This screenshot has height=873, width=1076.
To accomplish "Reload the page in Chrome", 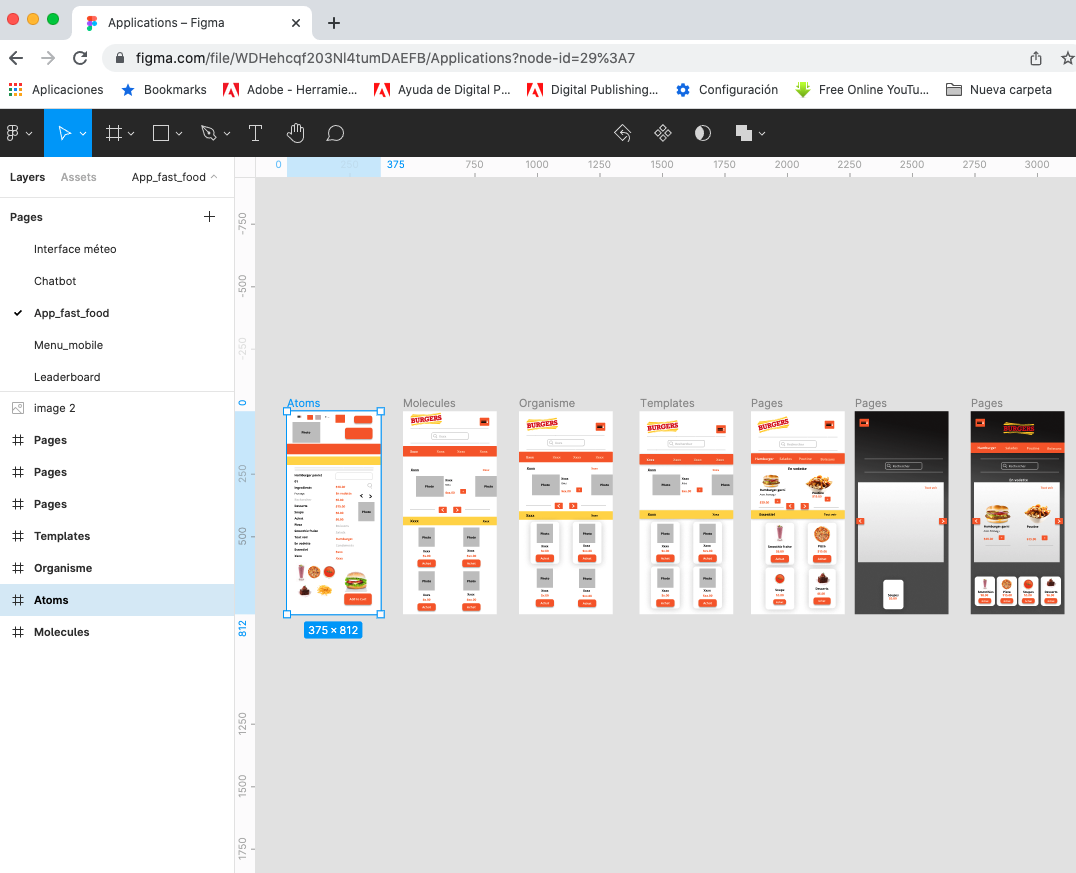I will click(80, 58).
